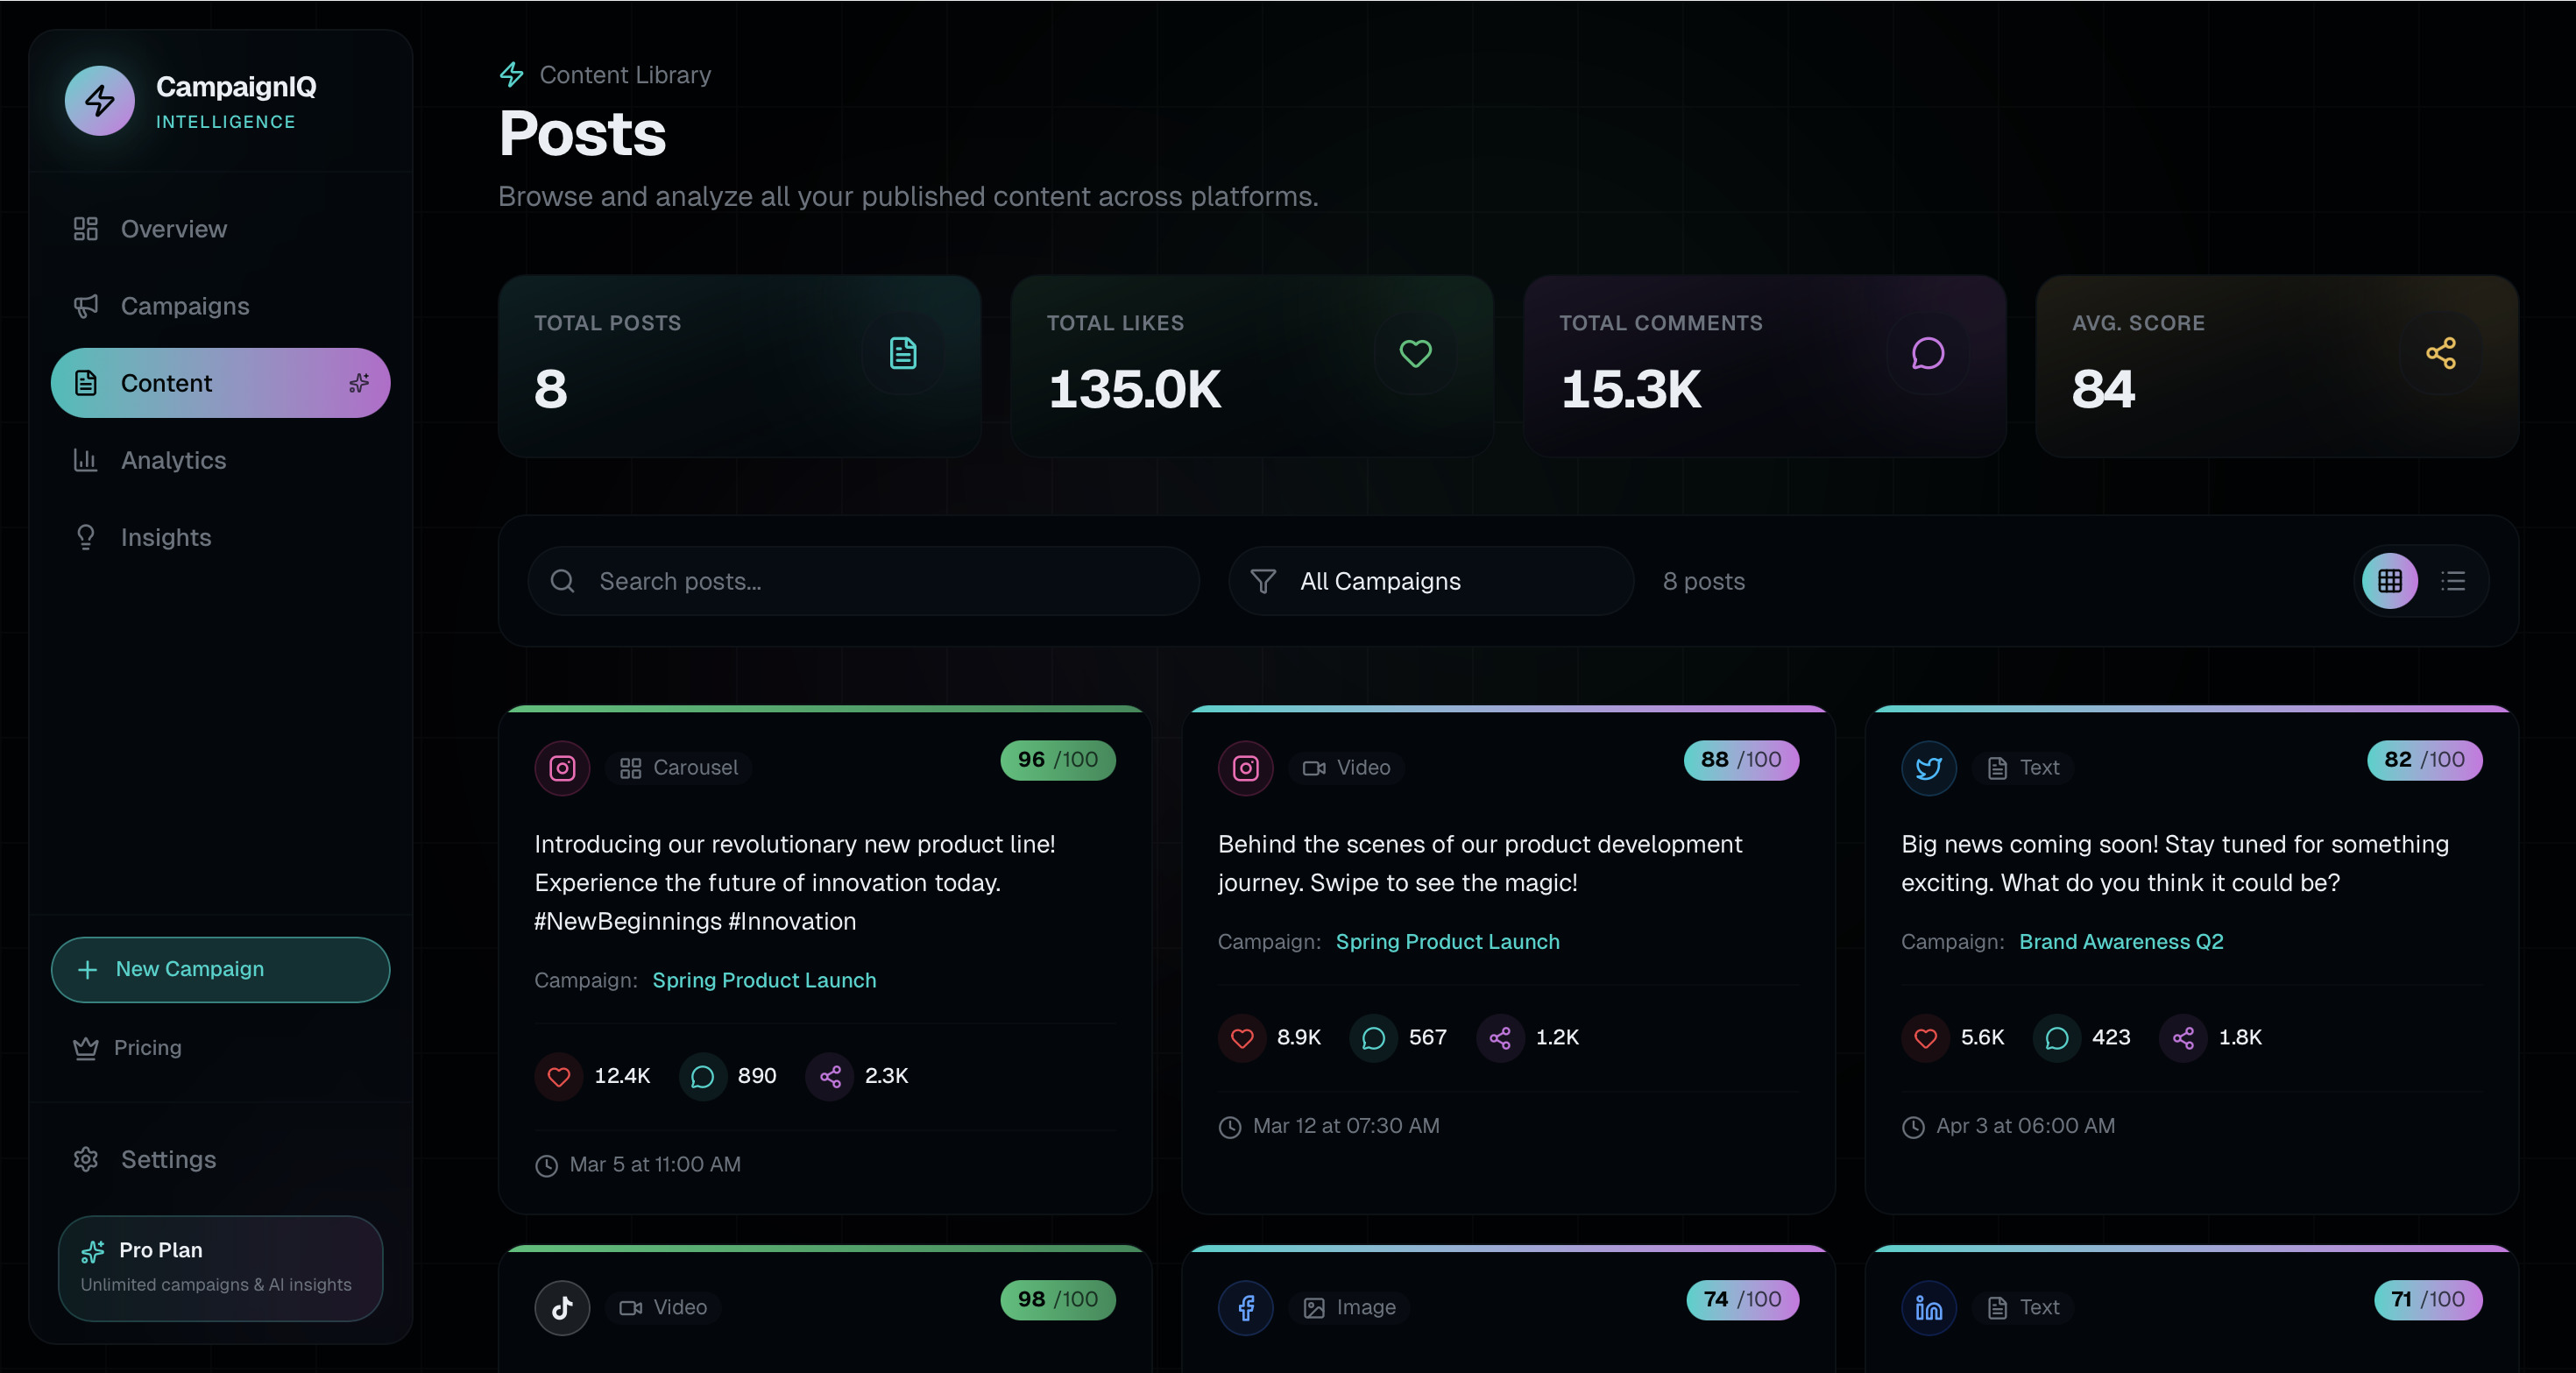2576x1373 pixels.
Task: Click the comment icon showing 567 comments
Action: [x=1373, y=1038]
